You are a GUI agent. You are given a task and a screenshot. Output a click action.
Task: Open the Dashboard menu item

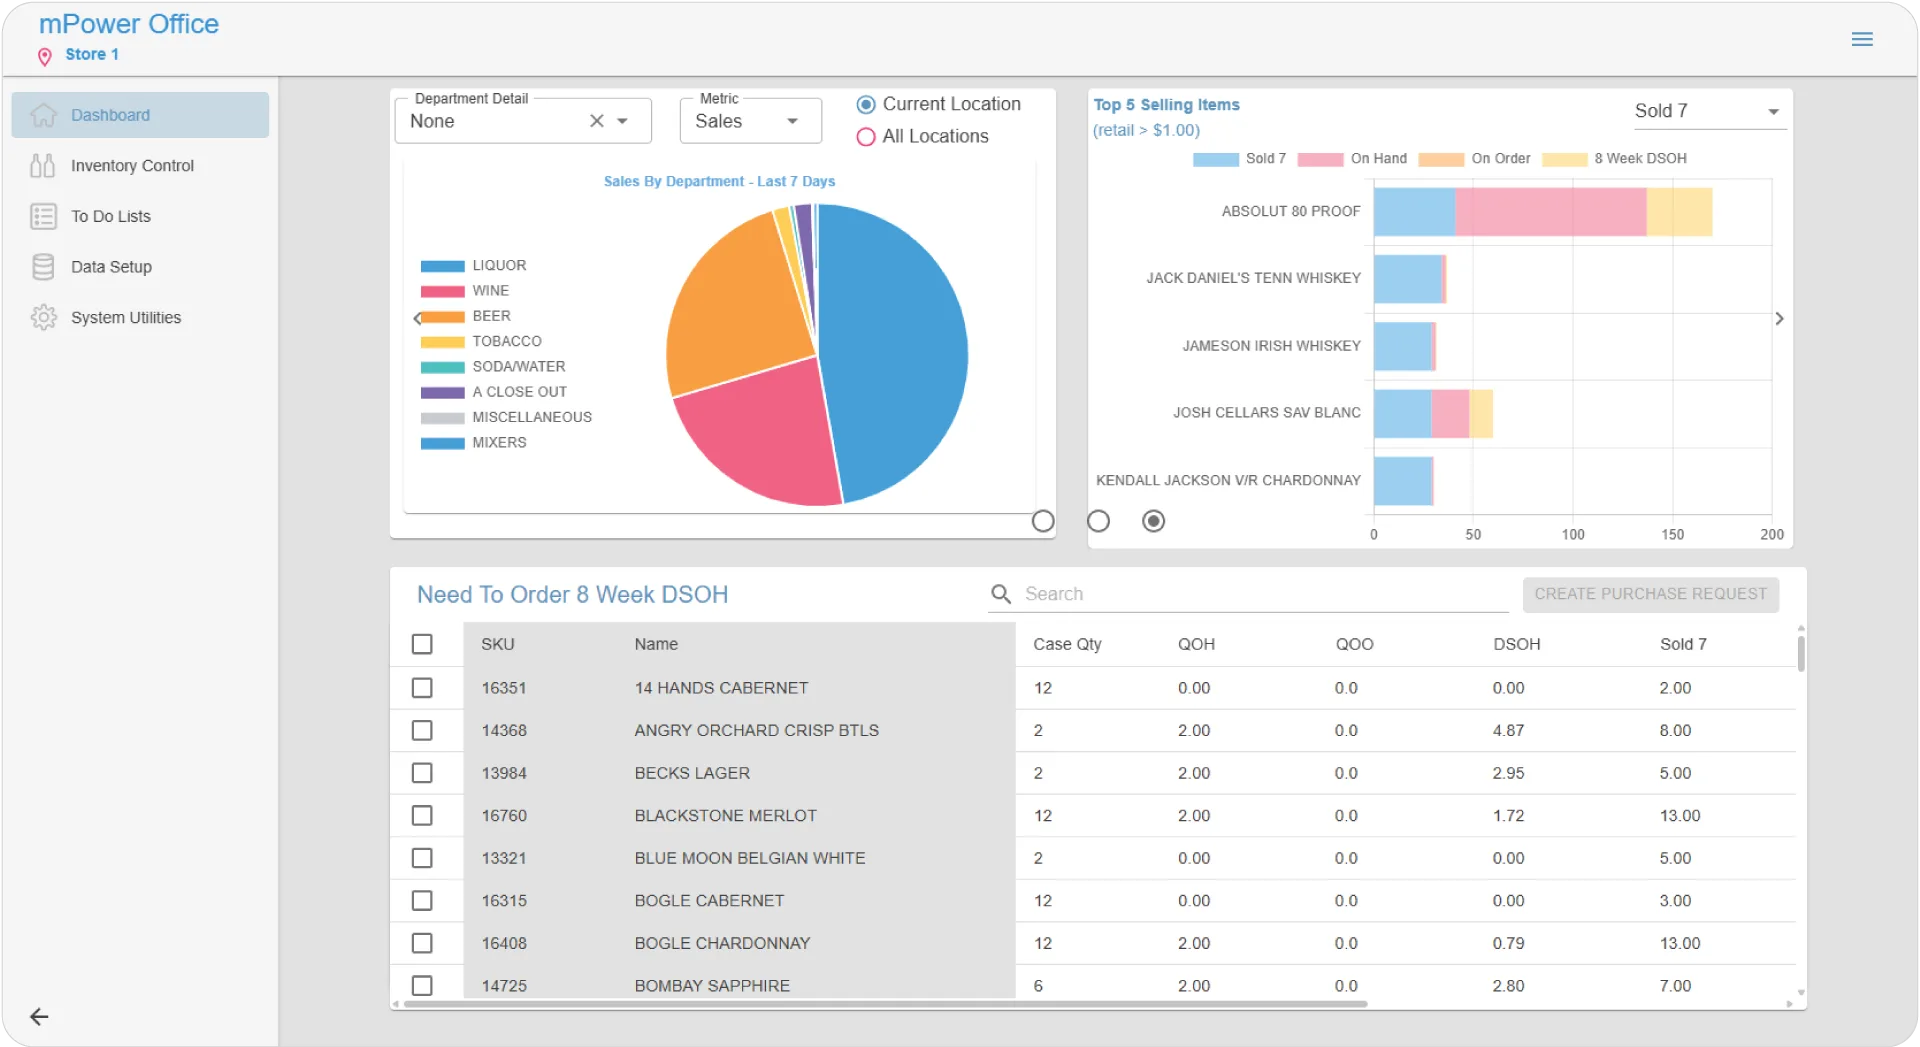click(140, 115)
